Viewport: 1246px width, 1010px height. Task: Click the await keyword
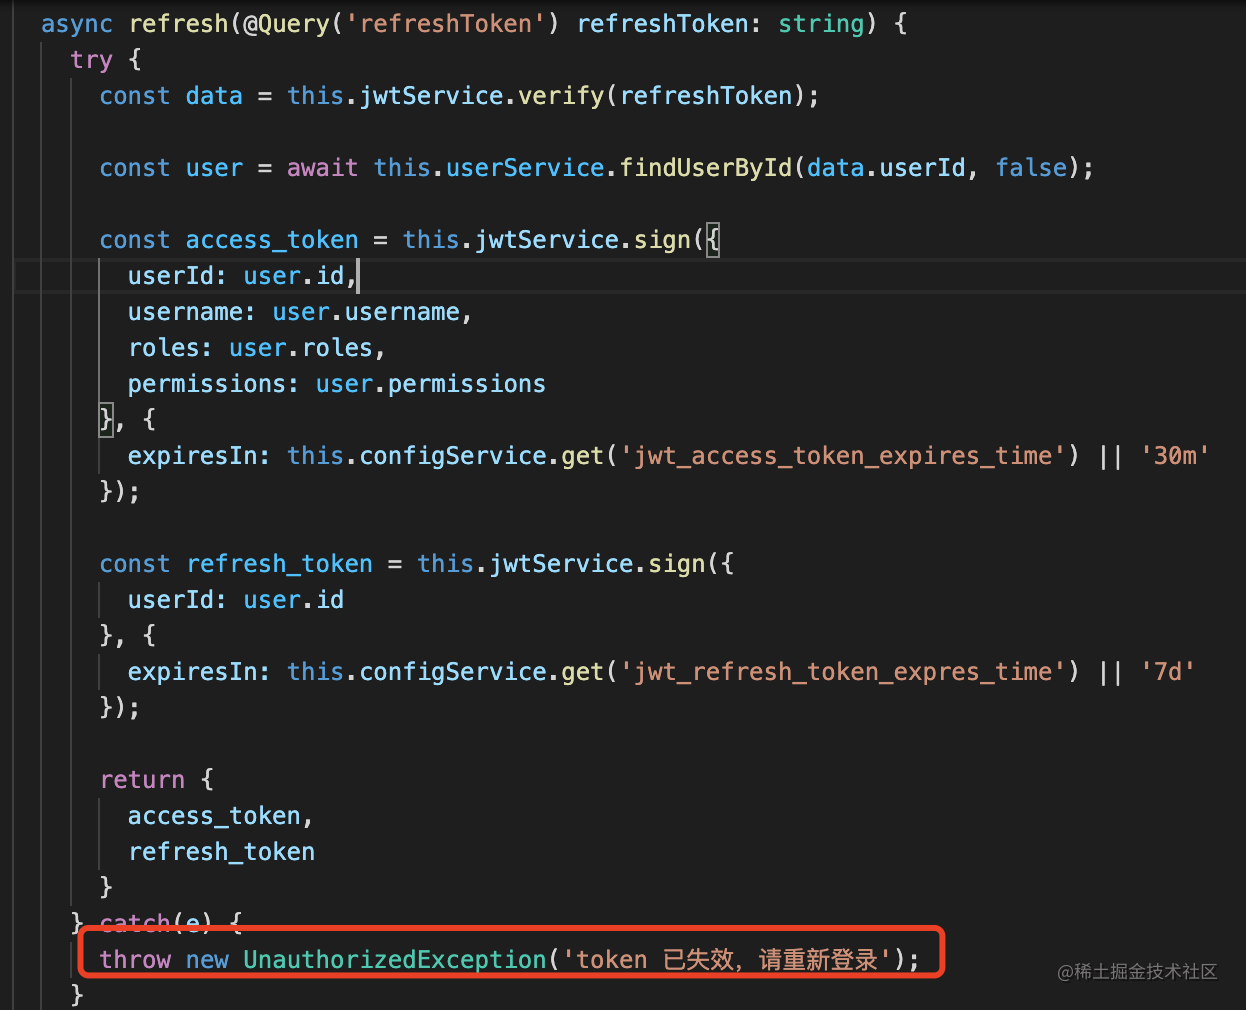click(322, 168)
